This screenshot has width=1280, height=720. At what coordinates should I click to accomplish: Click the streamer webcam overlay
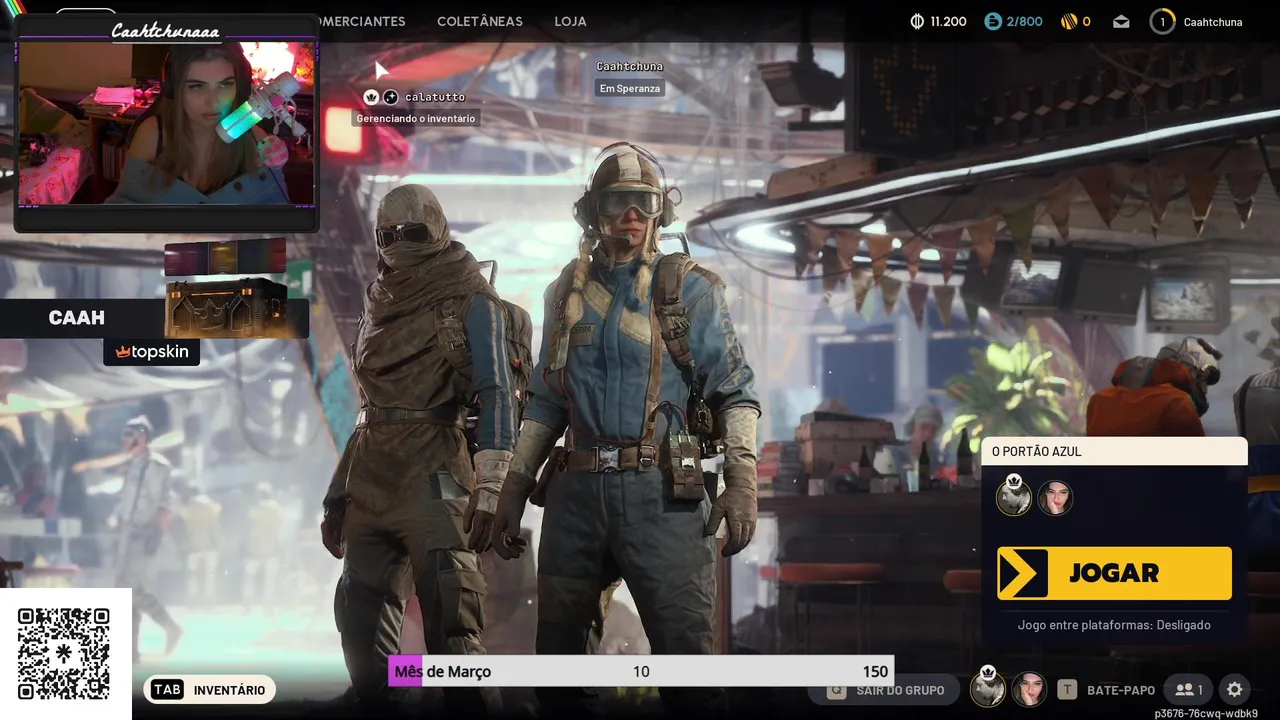pos(167,123)
